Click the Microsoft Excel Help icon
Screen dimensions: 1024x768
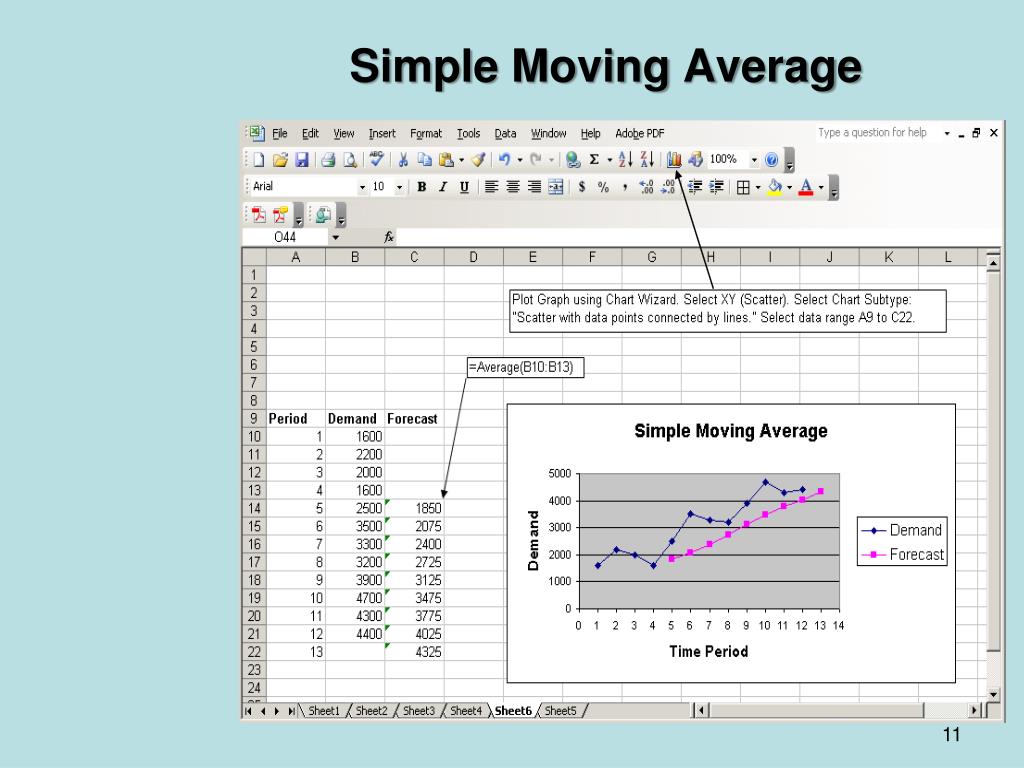tap(772, 159)
